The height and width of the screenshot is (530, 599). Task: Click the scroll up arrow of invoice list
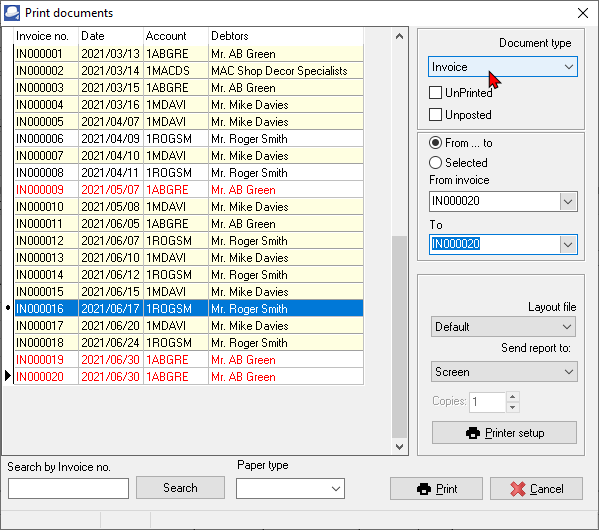[x=400, y=36]
